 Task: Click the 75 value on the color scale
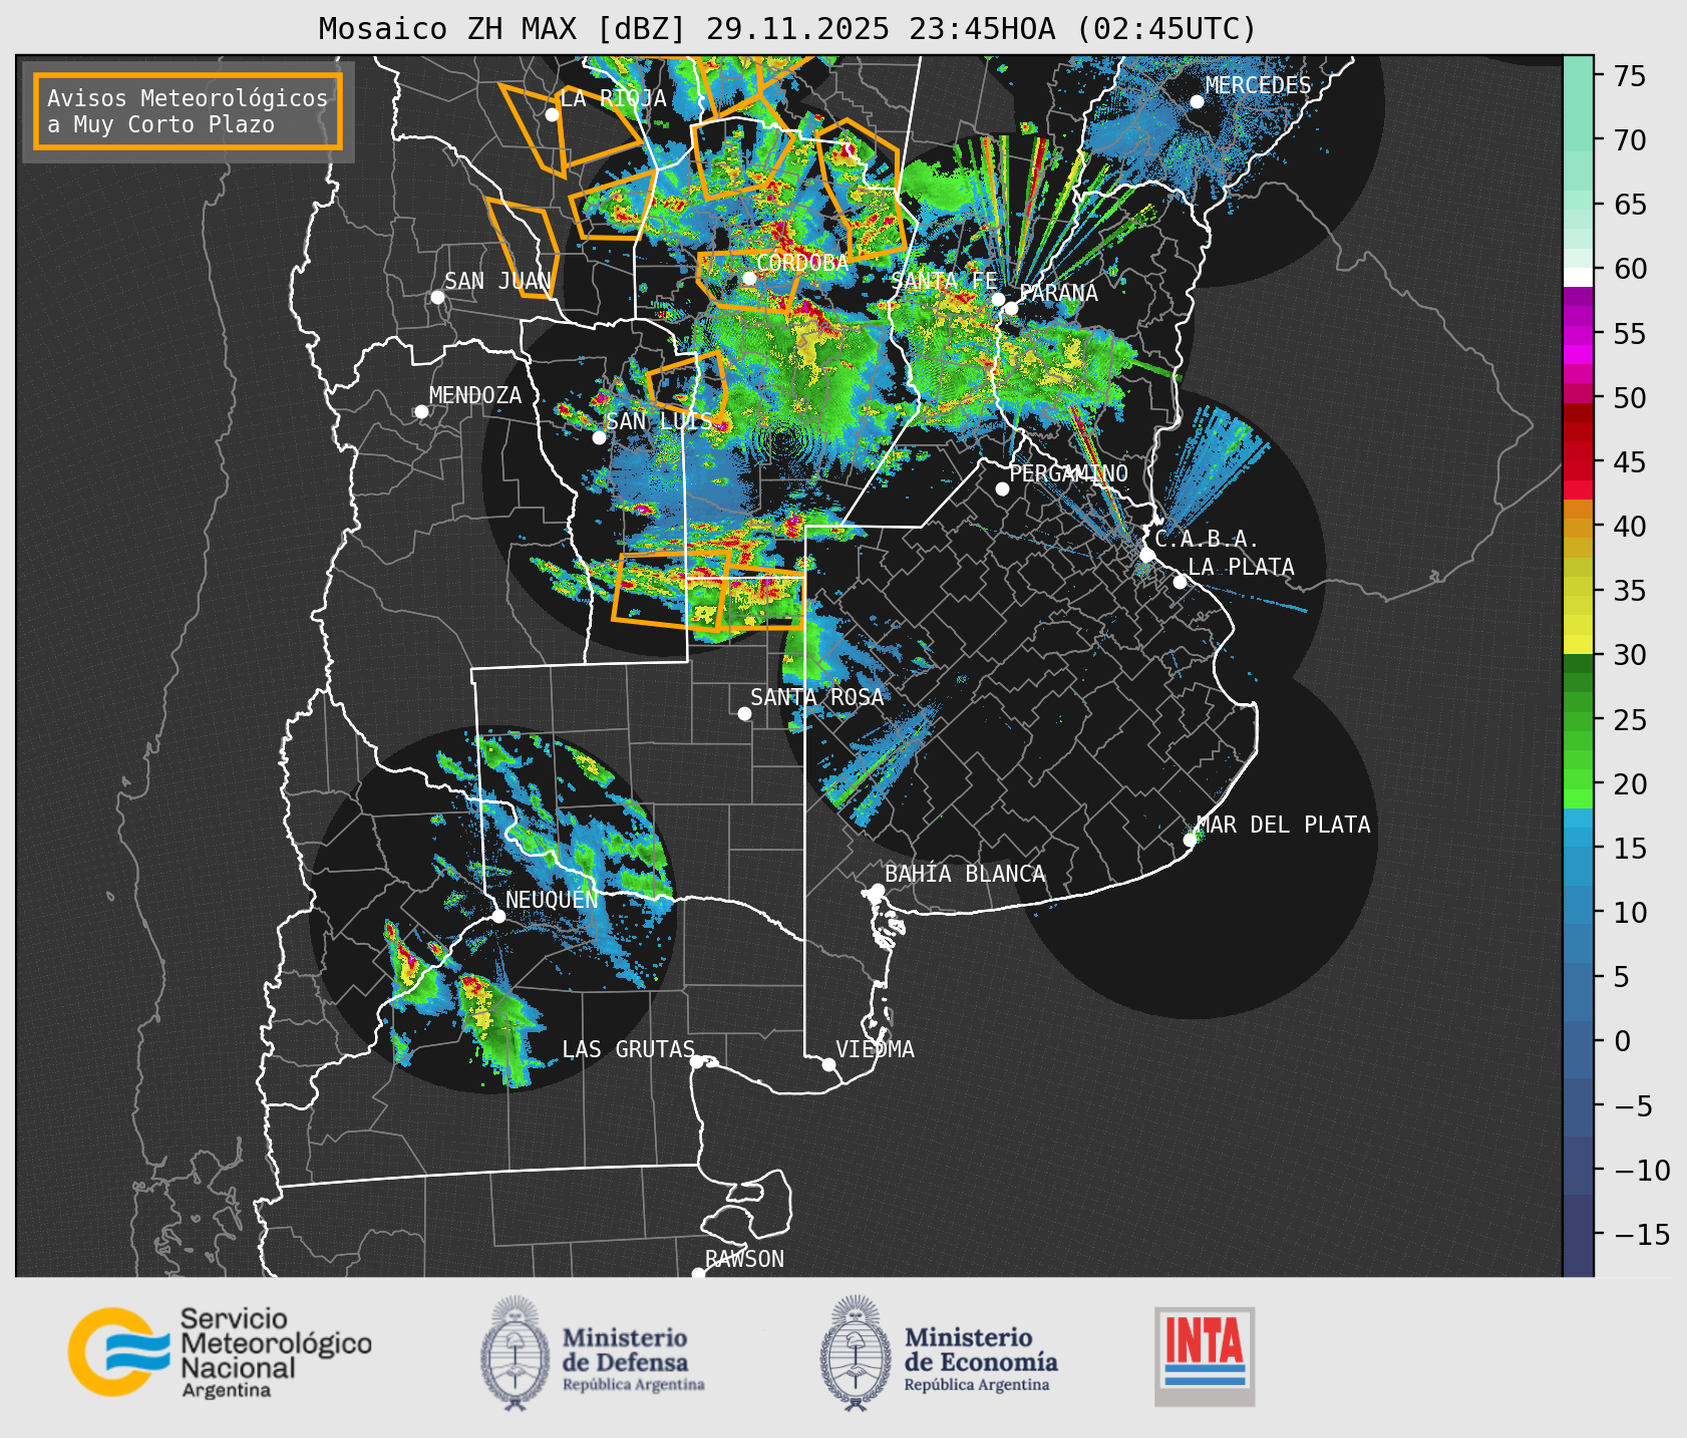(x=1628, y=76)
